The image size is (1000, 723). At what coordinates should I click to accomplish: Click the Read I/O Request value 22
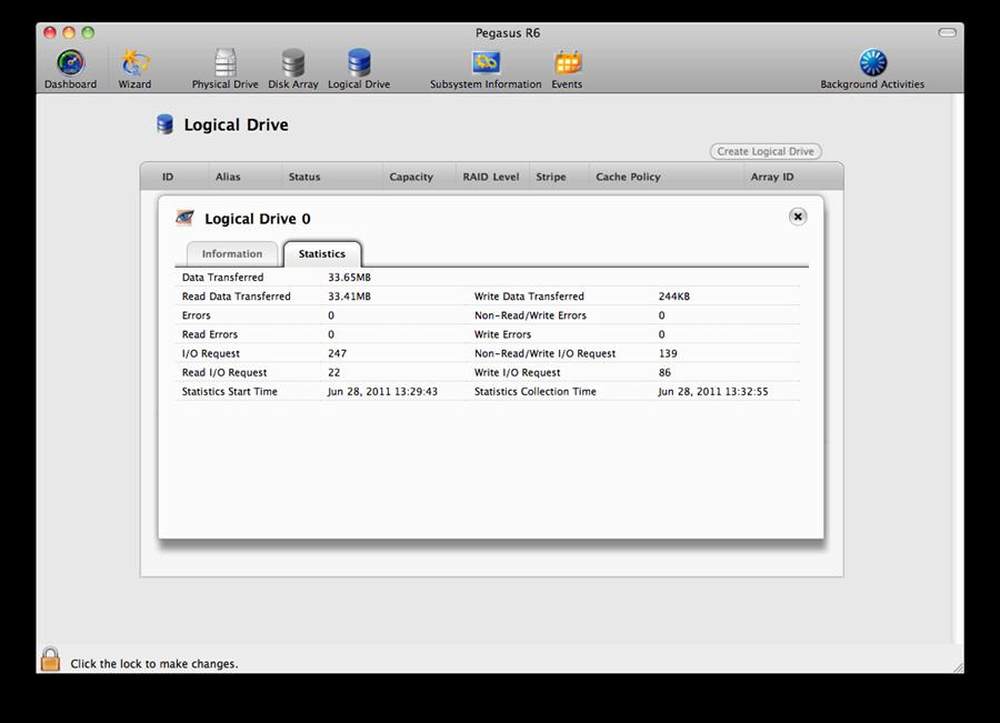point(334,373)
